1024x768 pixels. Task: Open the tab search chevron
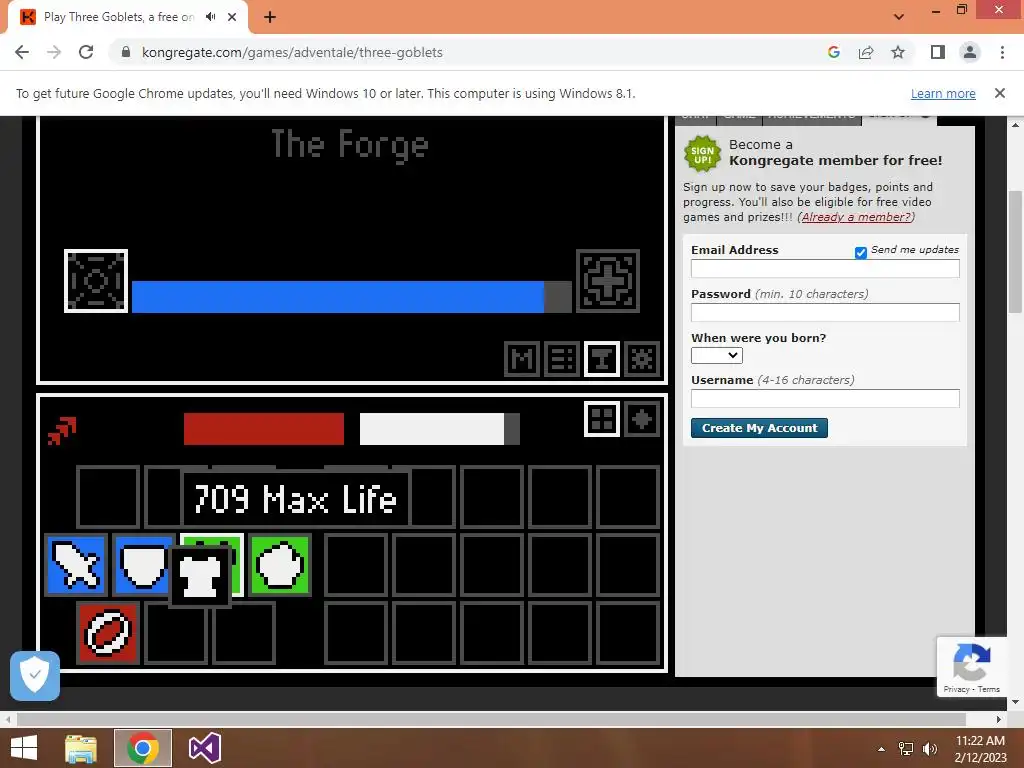pyautogui.click(x=899, y=17)
